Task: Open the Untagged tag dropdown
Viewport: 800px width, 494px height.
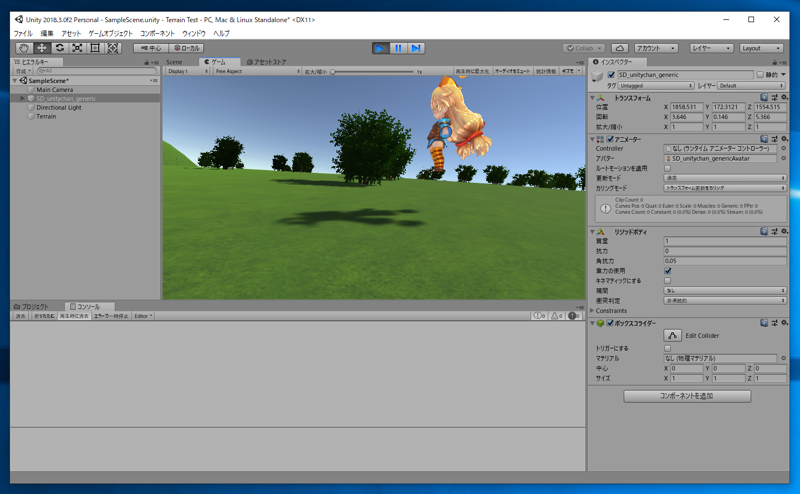Action: click(x=656, y=86)
